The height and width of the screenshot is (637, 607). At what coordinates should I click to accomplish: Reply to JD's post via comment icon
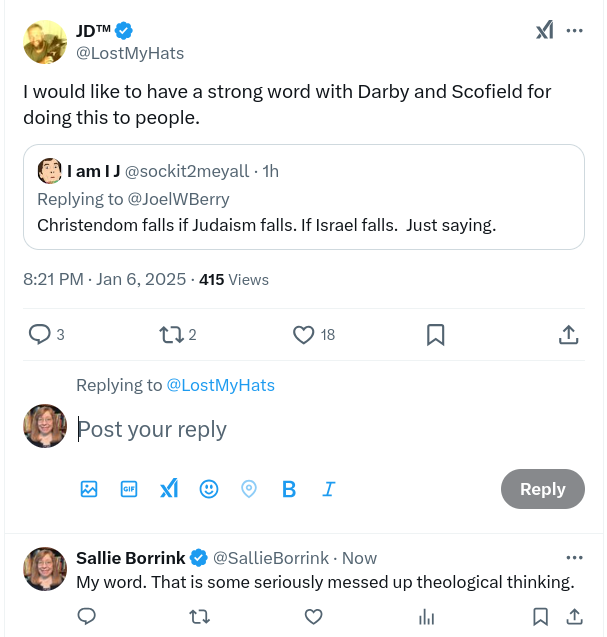(40, 335)
